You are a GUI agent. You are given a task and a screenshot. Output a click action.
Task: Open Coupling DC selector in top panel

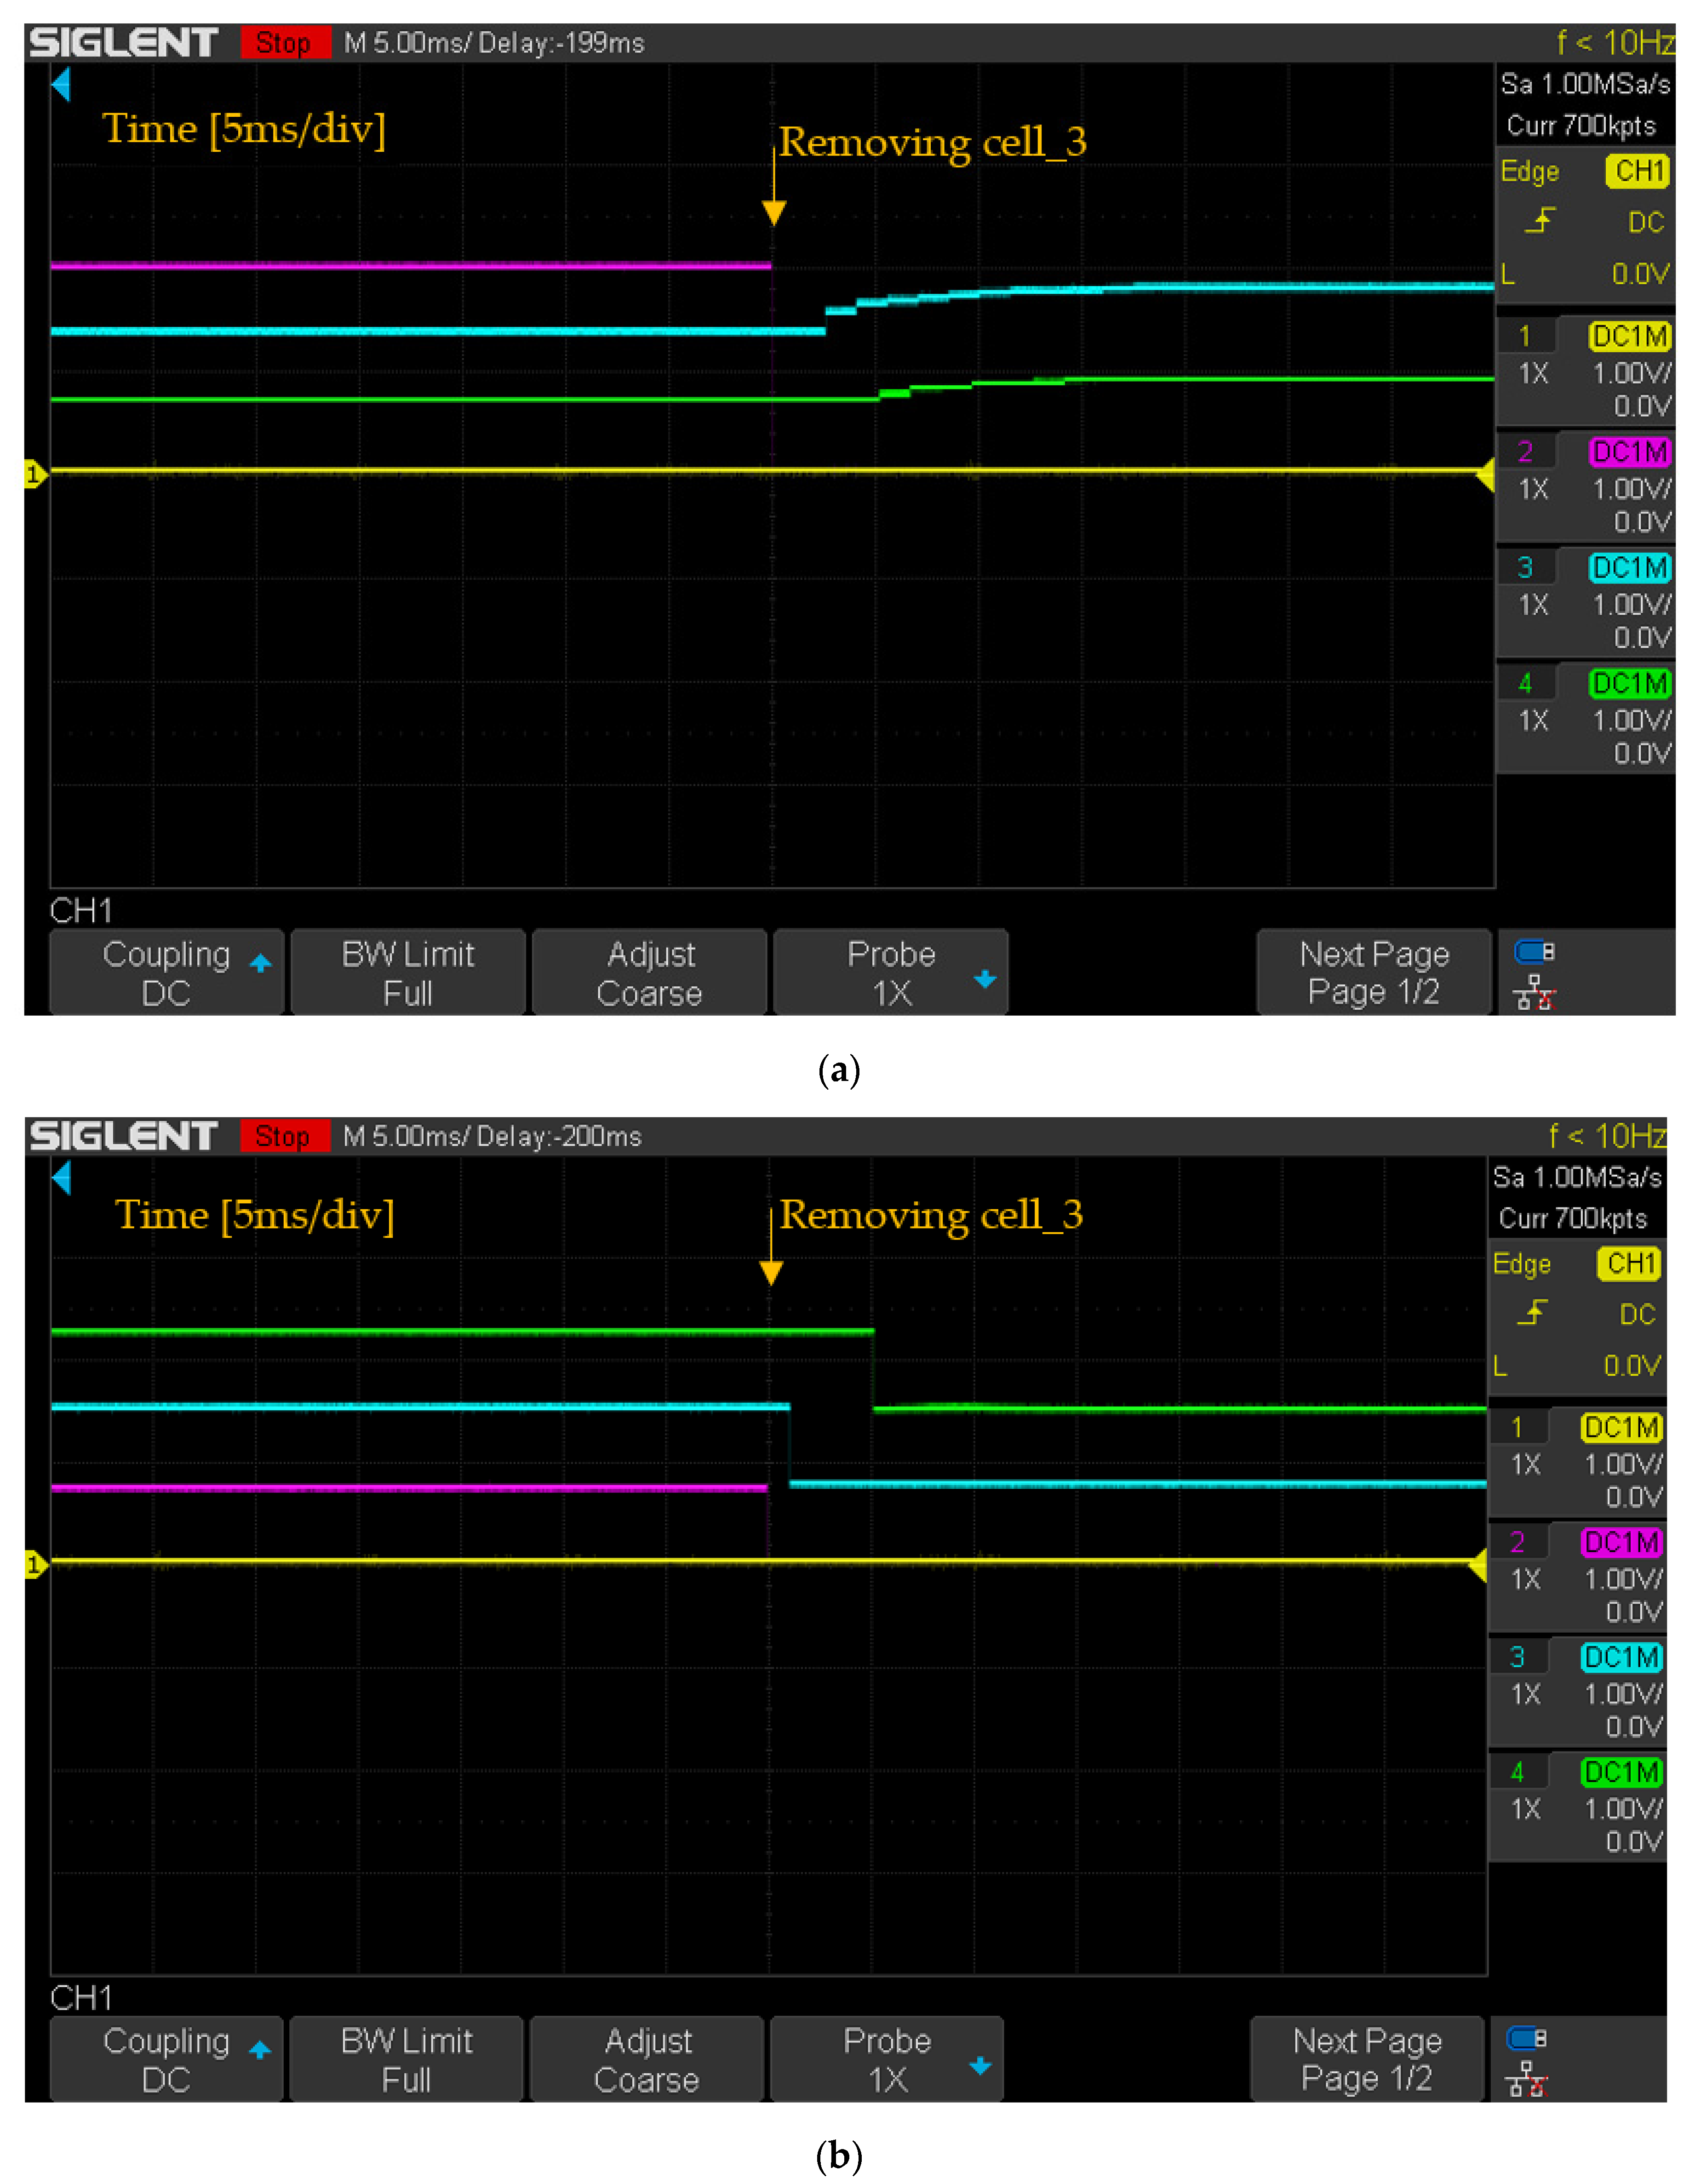167,973
